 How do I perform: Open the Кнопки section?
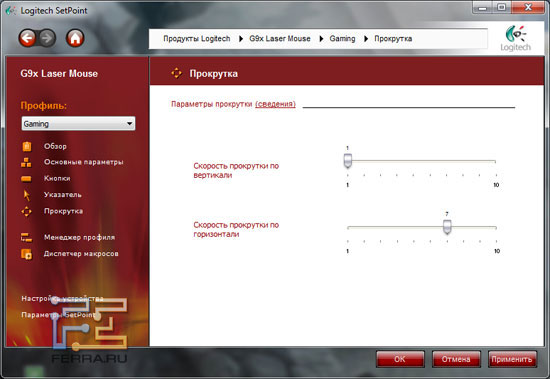[57, 178]
